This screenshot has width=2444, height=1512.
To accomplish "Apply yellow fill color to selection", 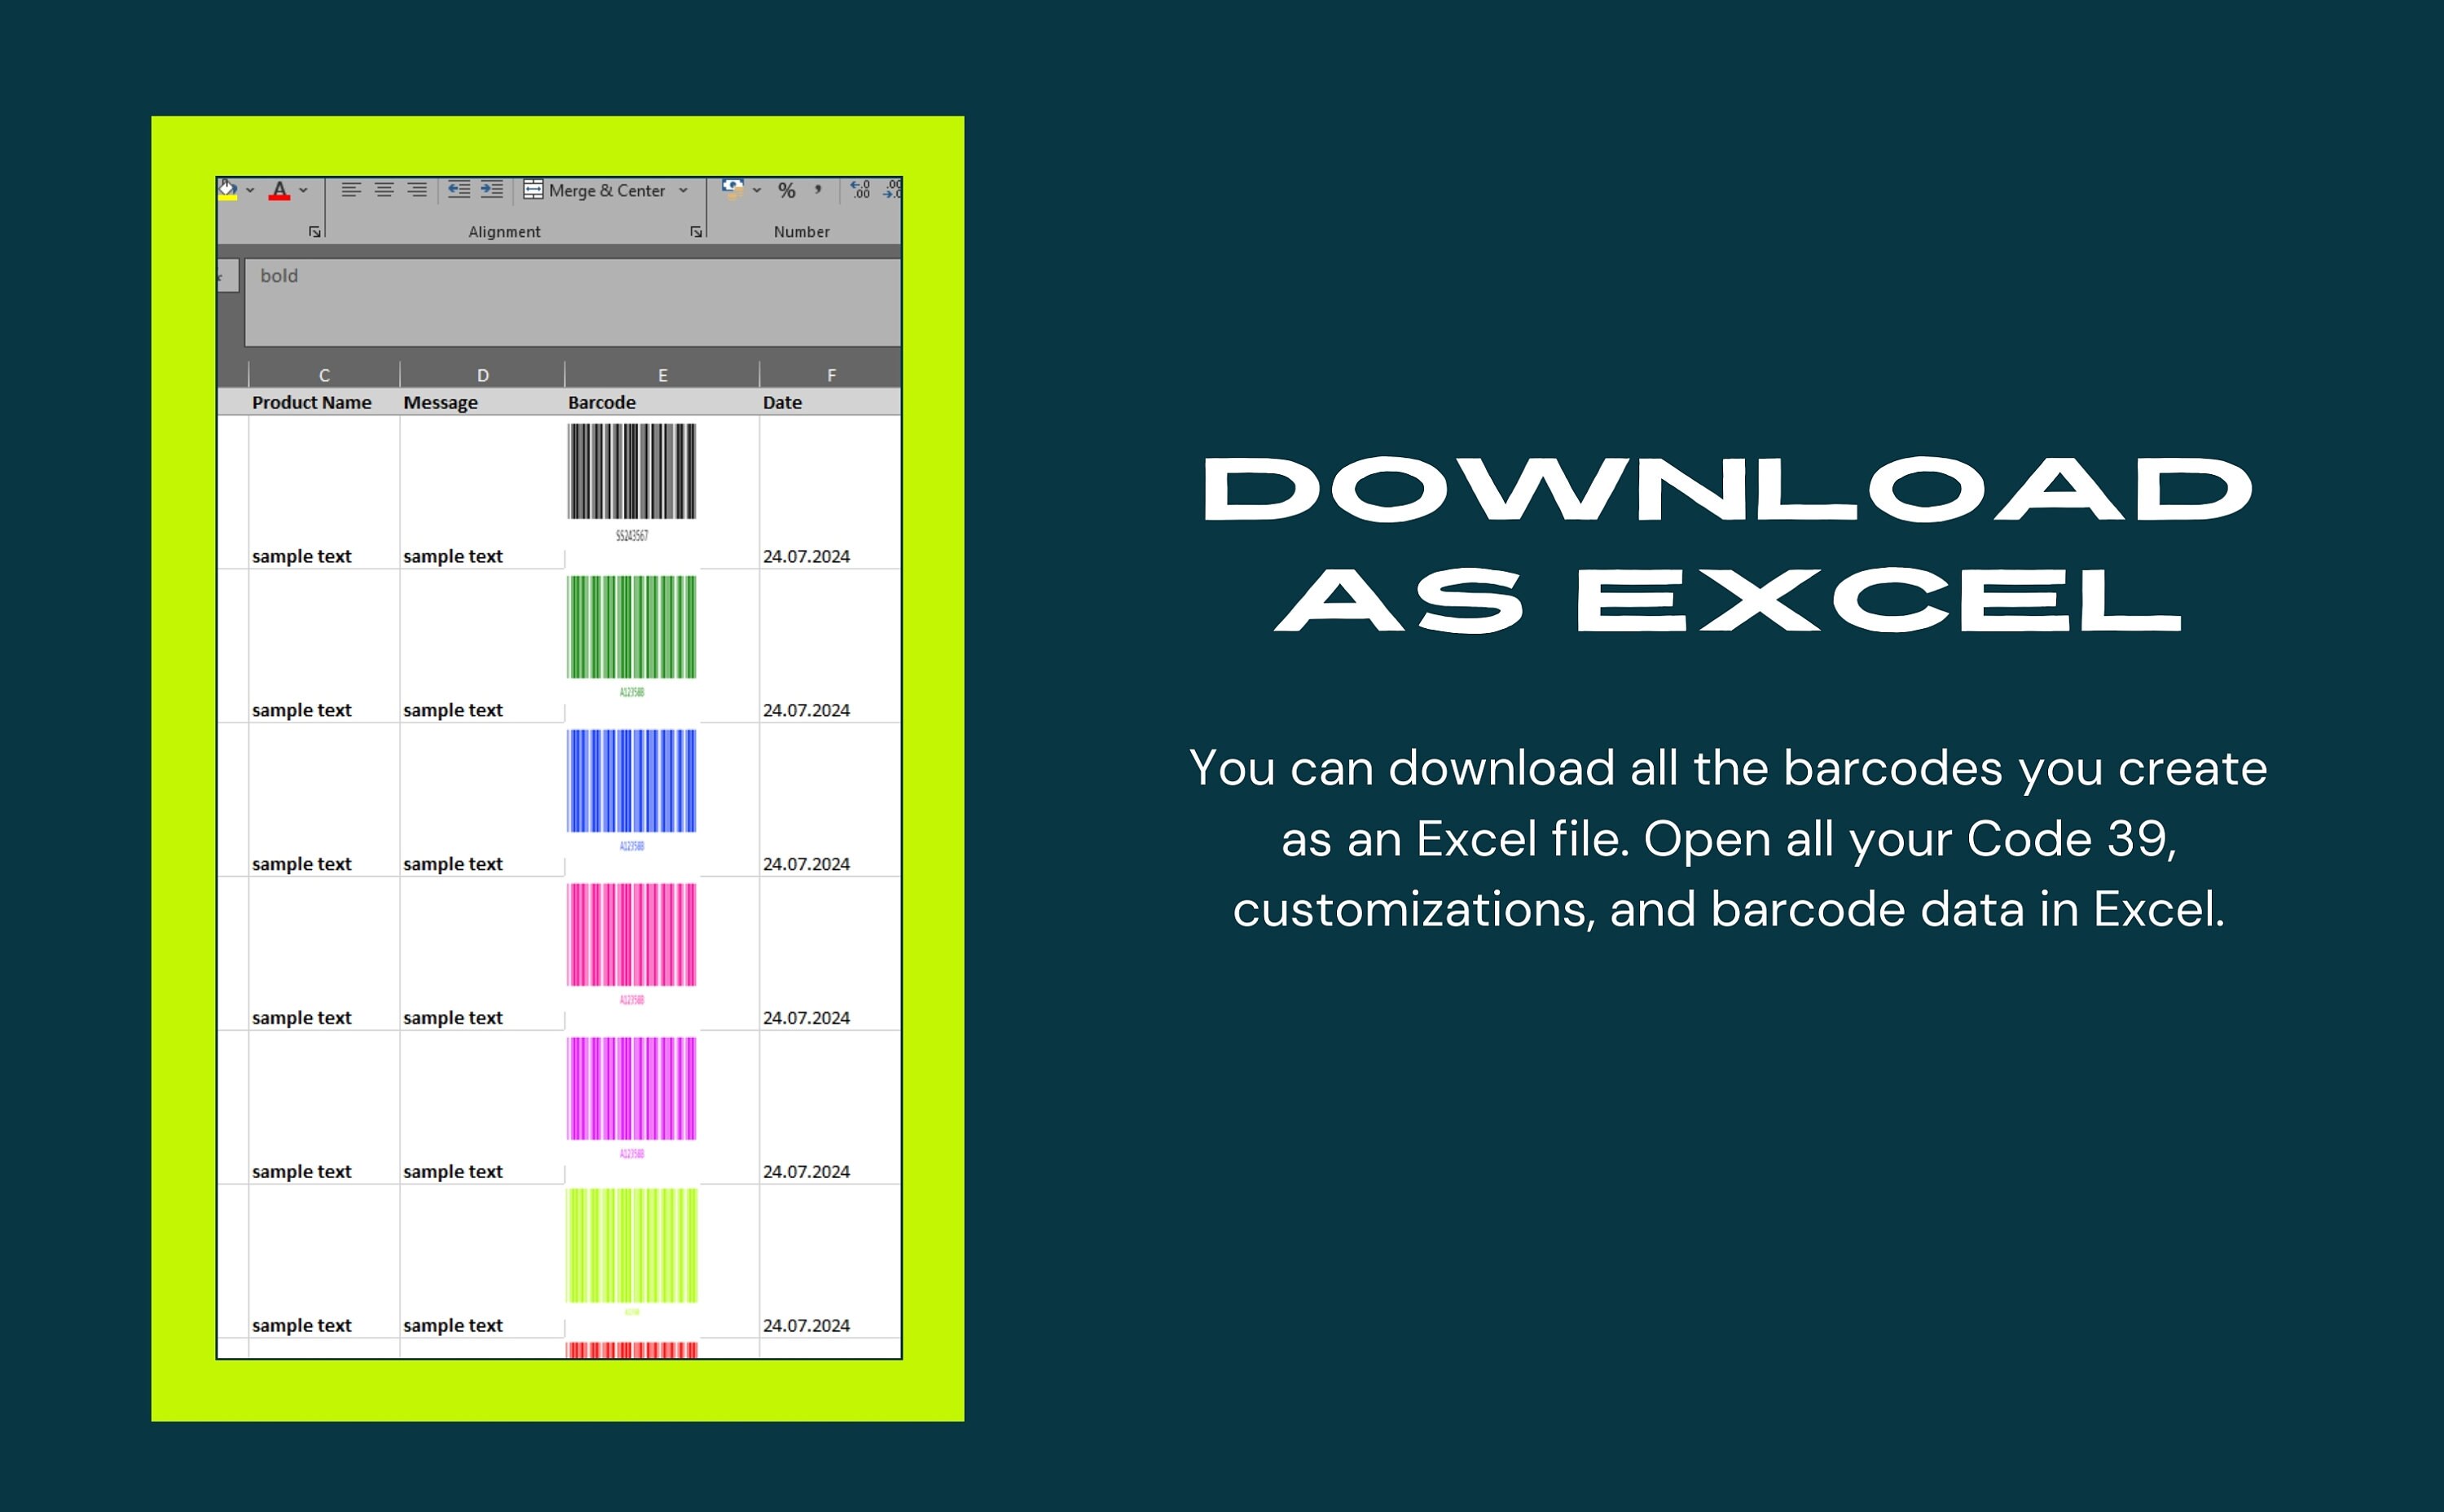I will [230, 191].
